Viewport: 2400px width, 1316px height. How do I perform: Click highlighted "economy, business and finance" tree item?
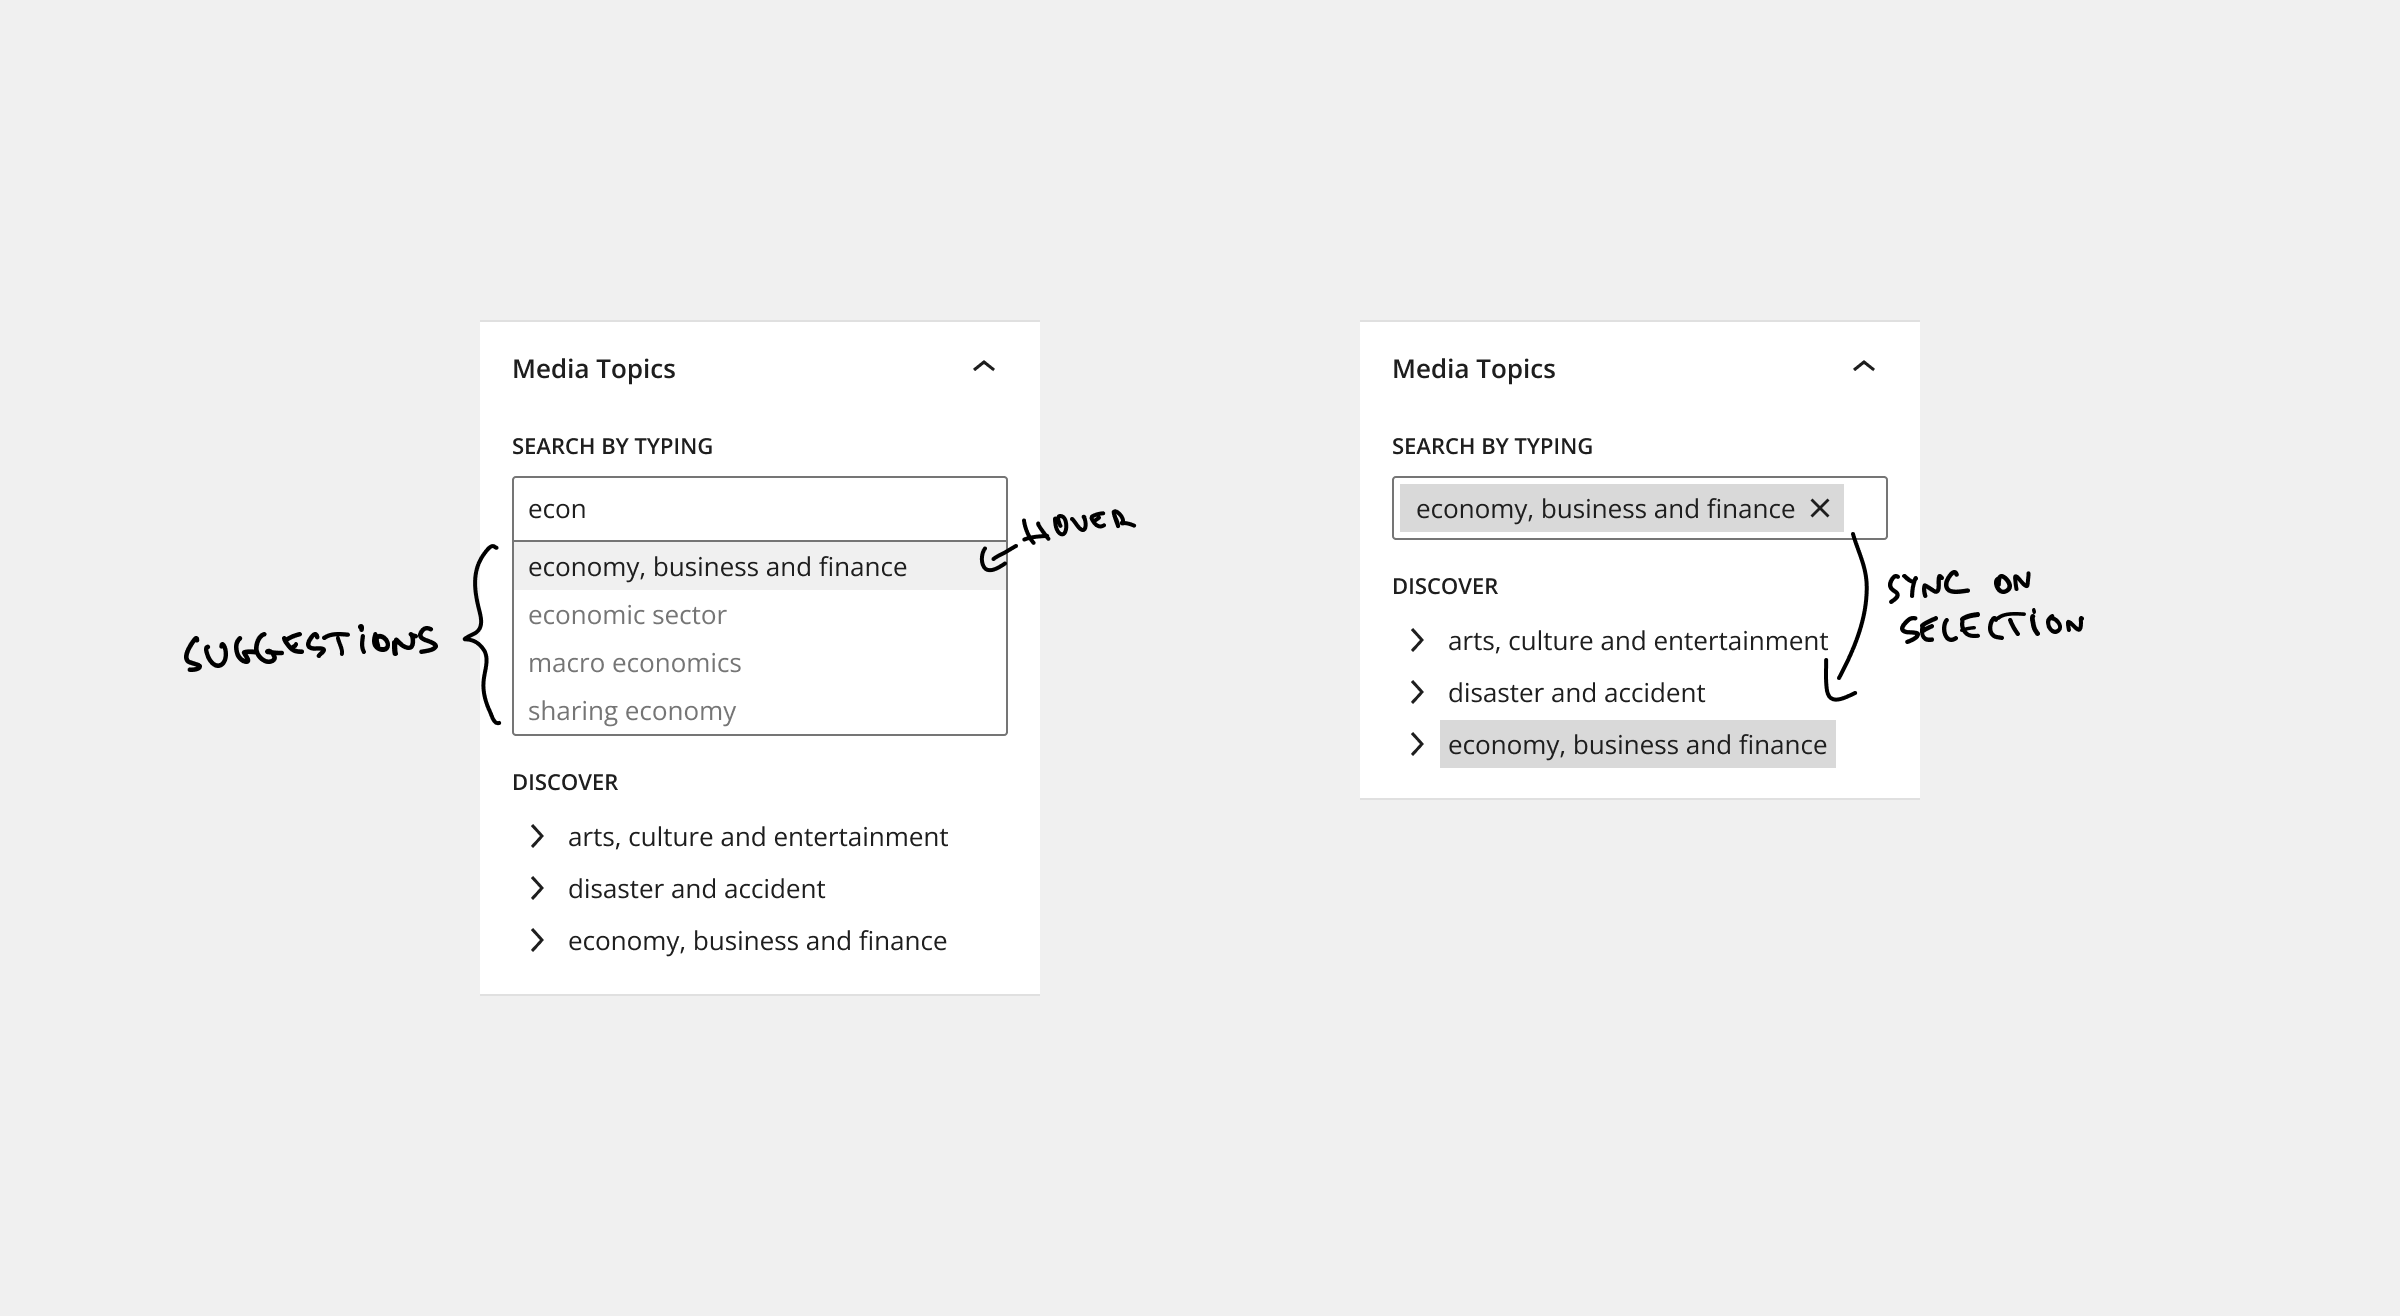point(1637,745)
